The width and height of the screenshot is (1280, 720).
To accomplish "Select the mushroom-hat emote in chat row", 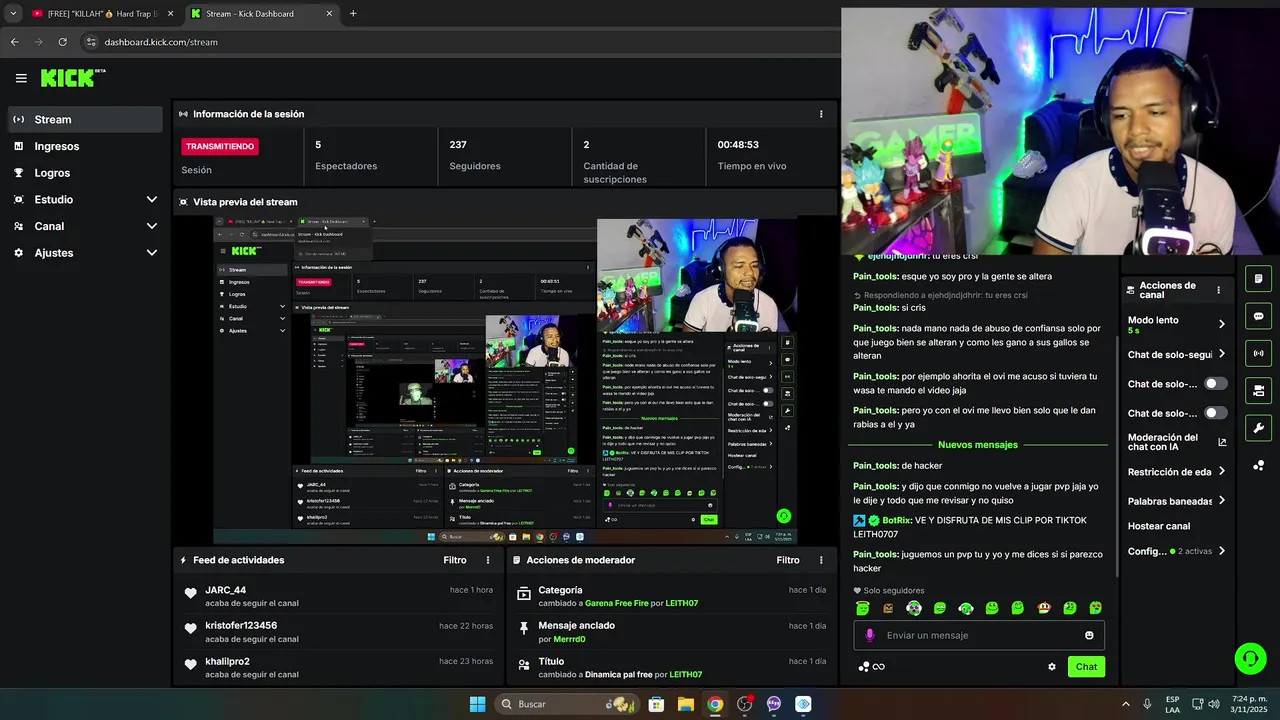I will point(1044,608).
